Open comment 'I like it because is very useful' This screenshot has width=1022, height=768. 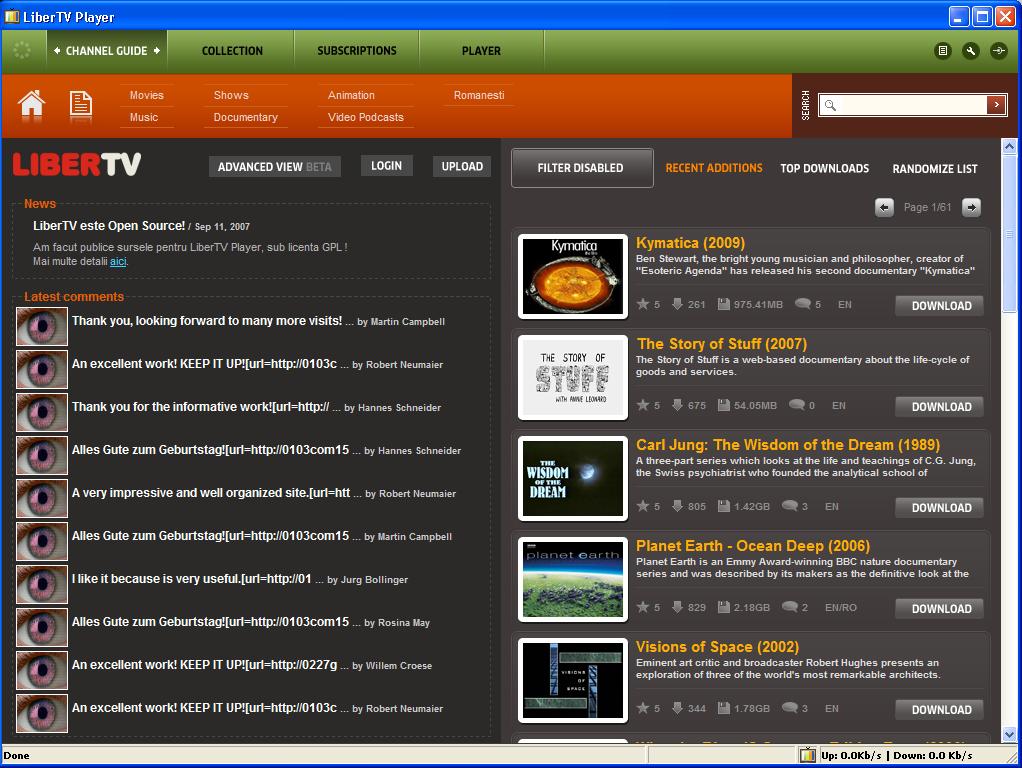tap(192, 579)
